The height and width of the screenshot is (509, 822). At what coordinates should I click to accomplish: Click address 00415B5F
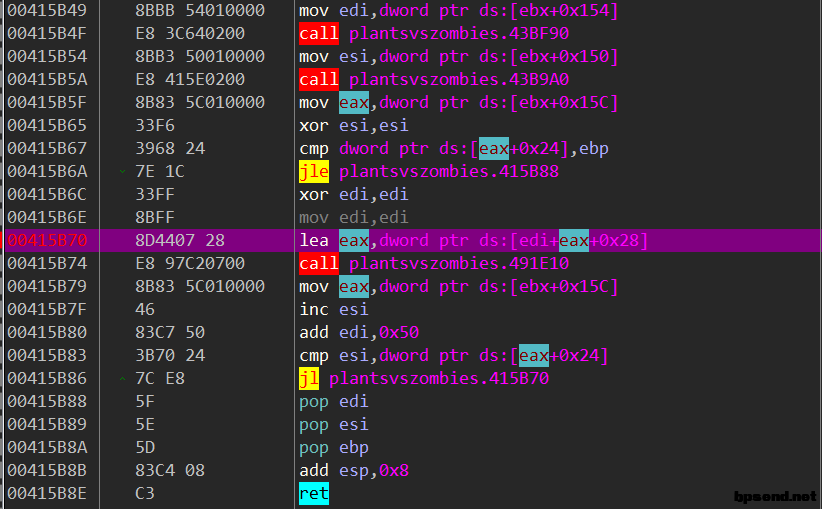click(47, 102)
